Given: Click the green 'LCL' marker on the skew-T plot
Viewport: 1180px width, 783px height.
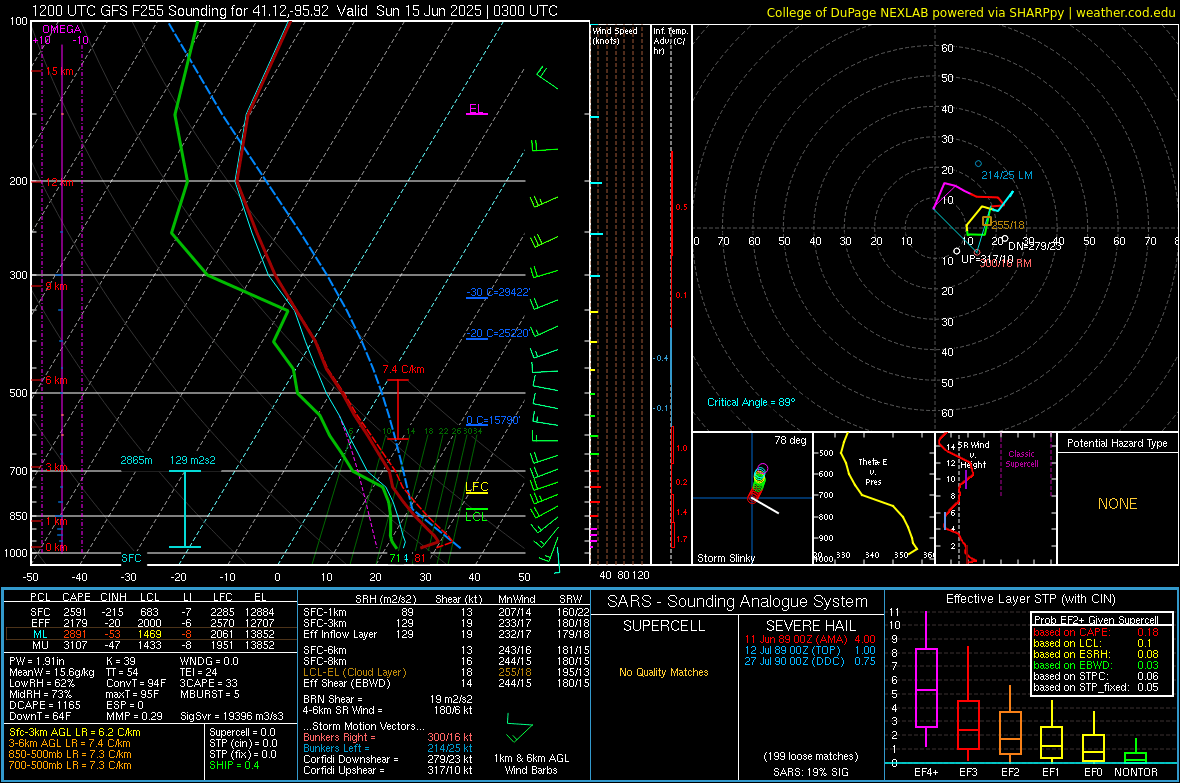Looking at the screenshot, I should (476, 516).
